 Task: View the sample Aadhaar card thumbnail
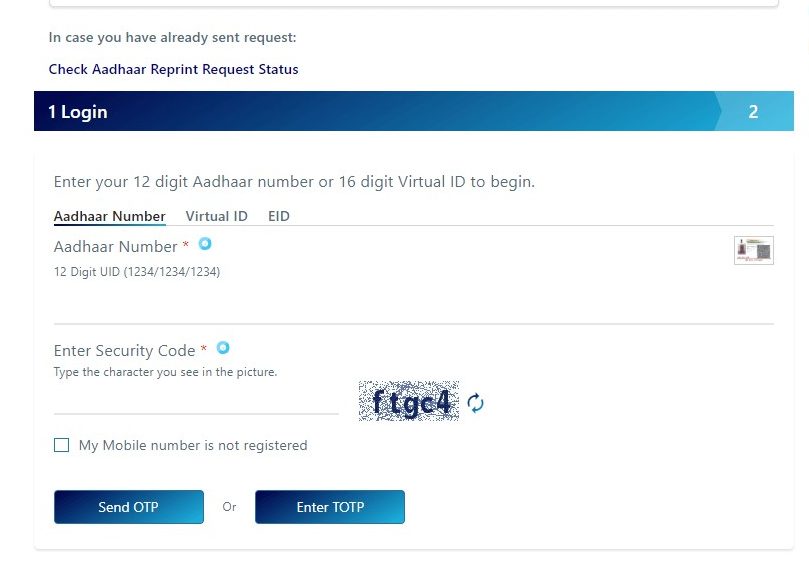click(x=753, y=250)
